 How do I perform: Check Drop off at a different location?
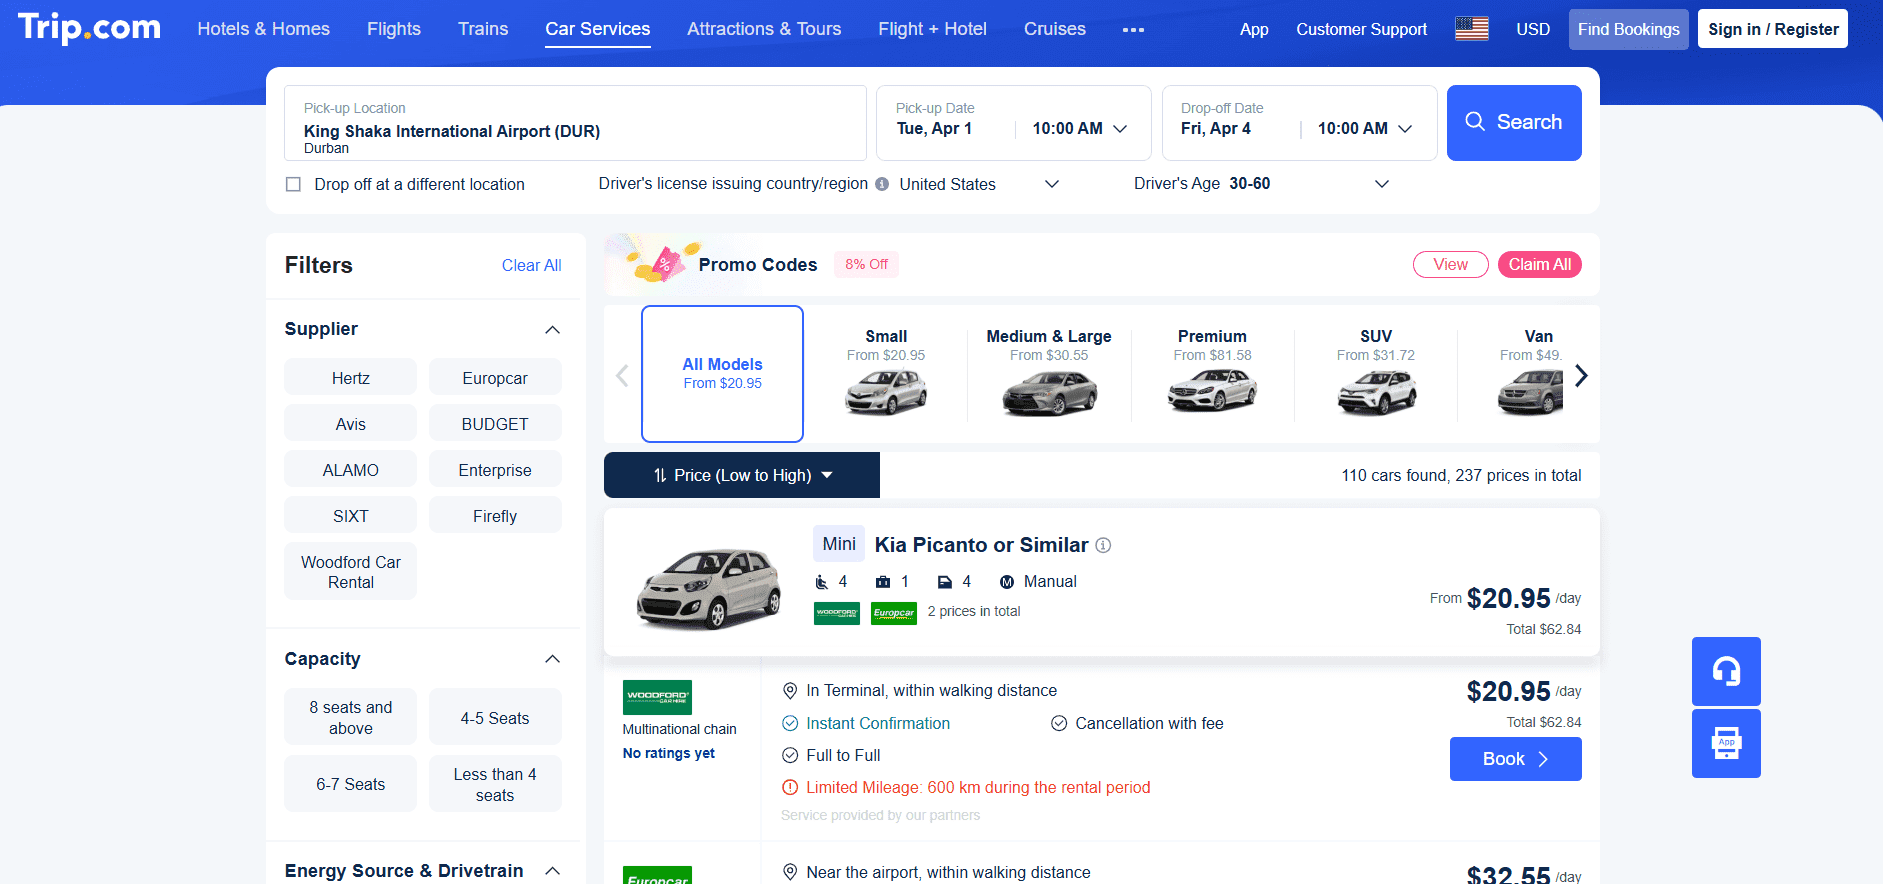293,184
